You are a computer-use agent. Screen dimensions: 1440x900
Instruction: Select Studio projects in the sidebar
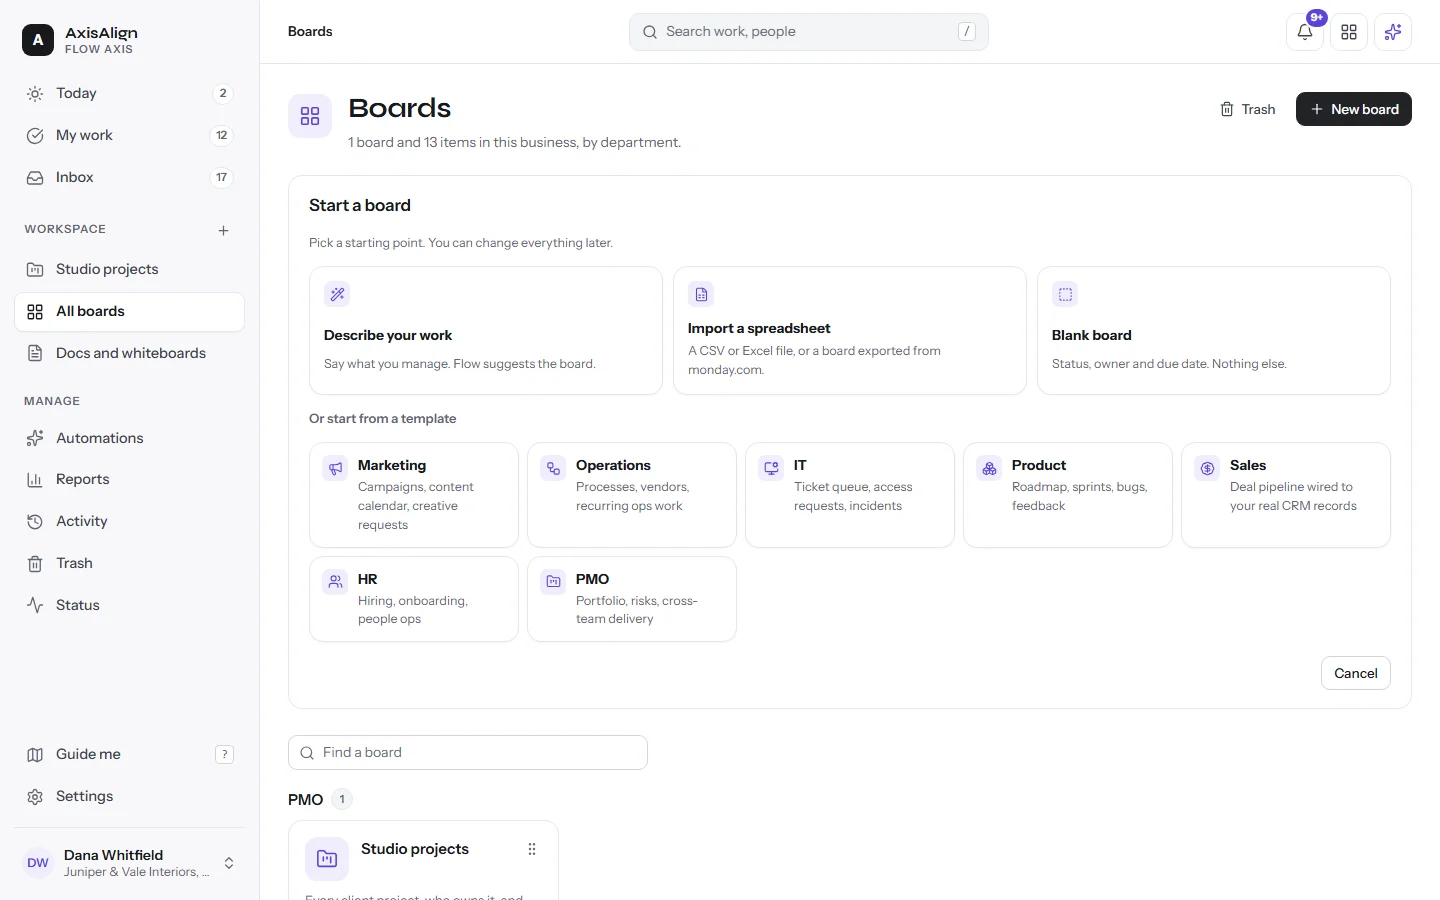tap(129, 269)
